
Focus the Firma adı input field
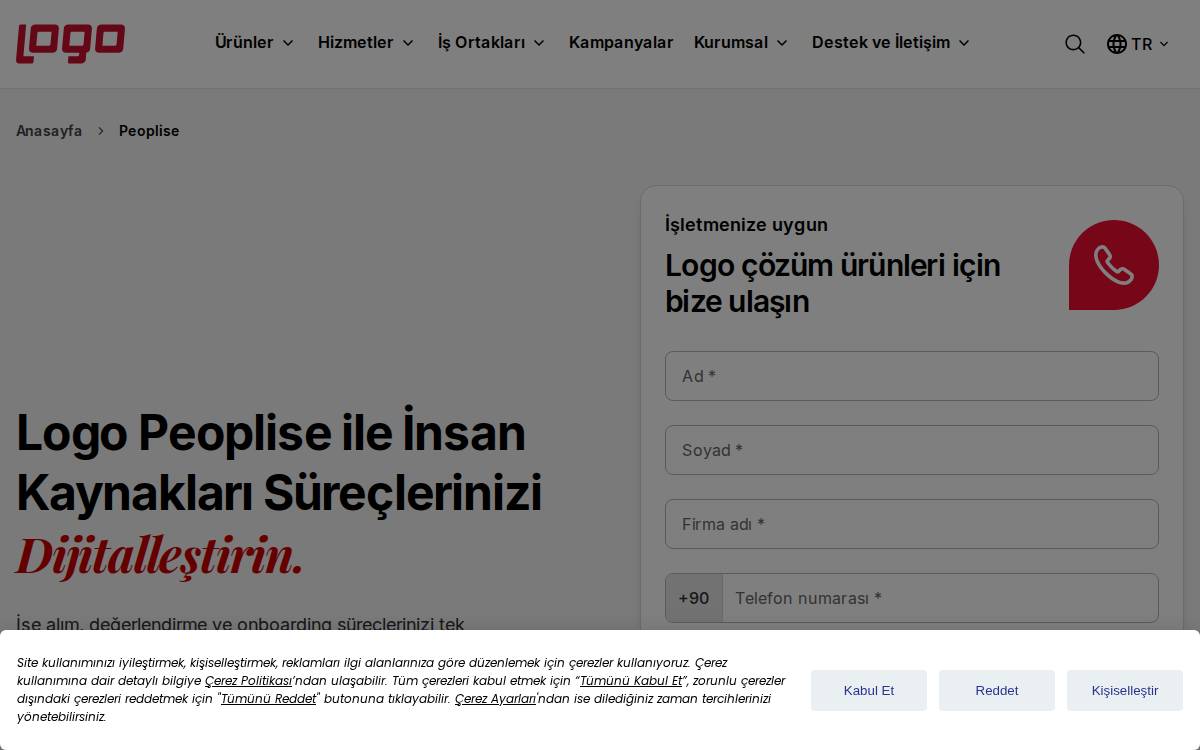[912, 524]
